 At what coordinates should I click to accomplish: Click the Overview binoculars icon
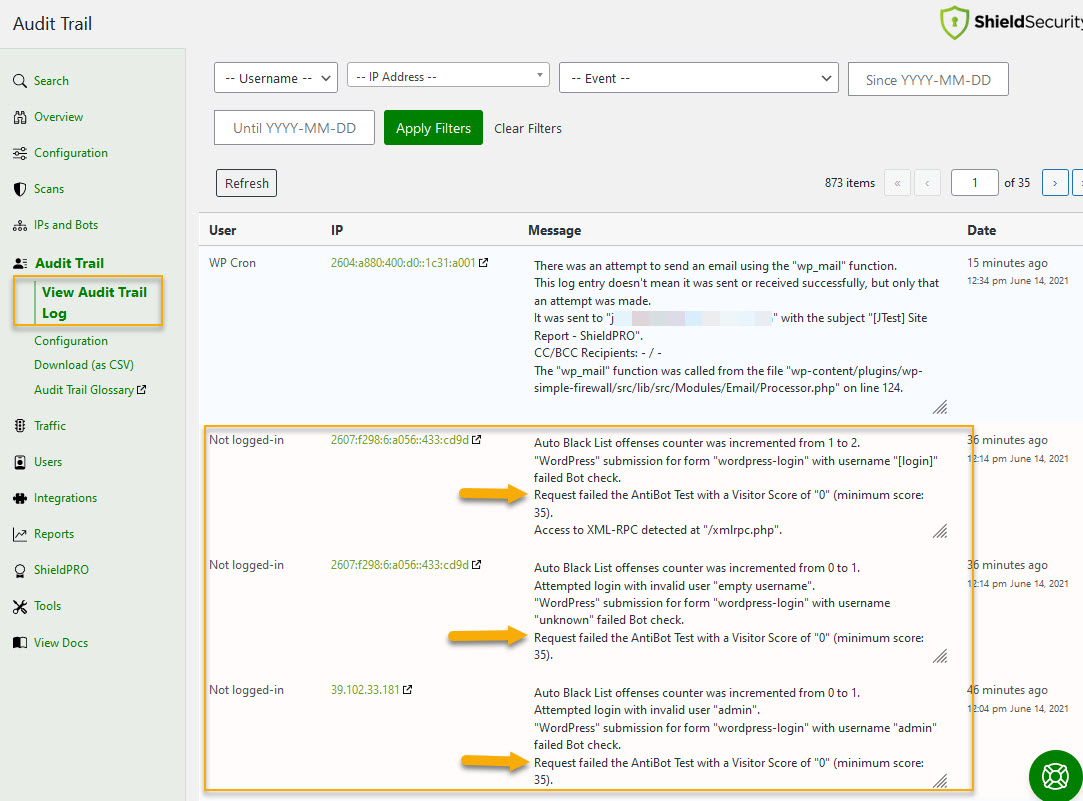tap(20, 117)
